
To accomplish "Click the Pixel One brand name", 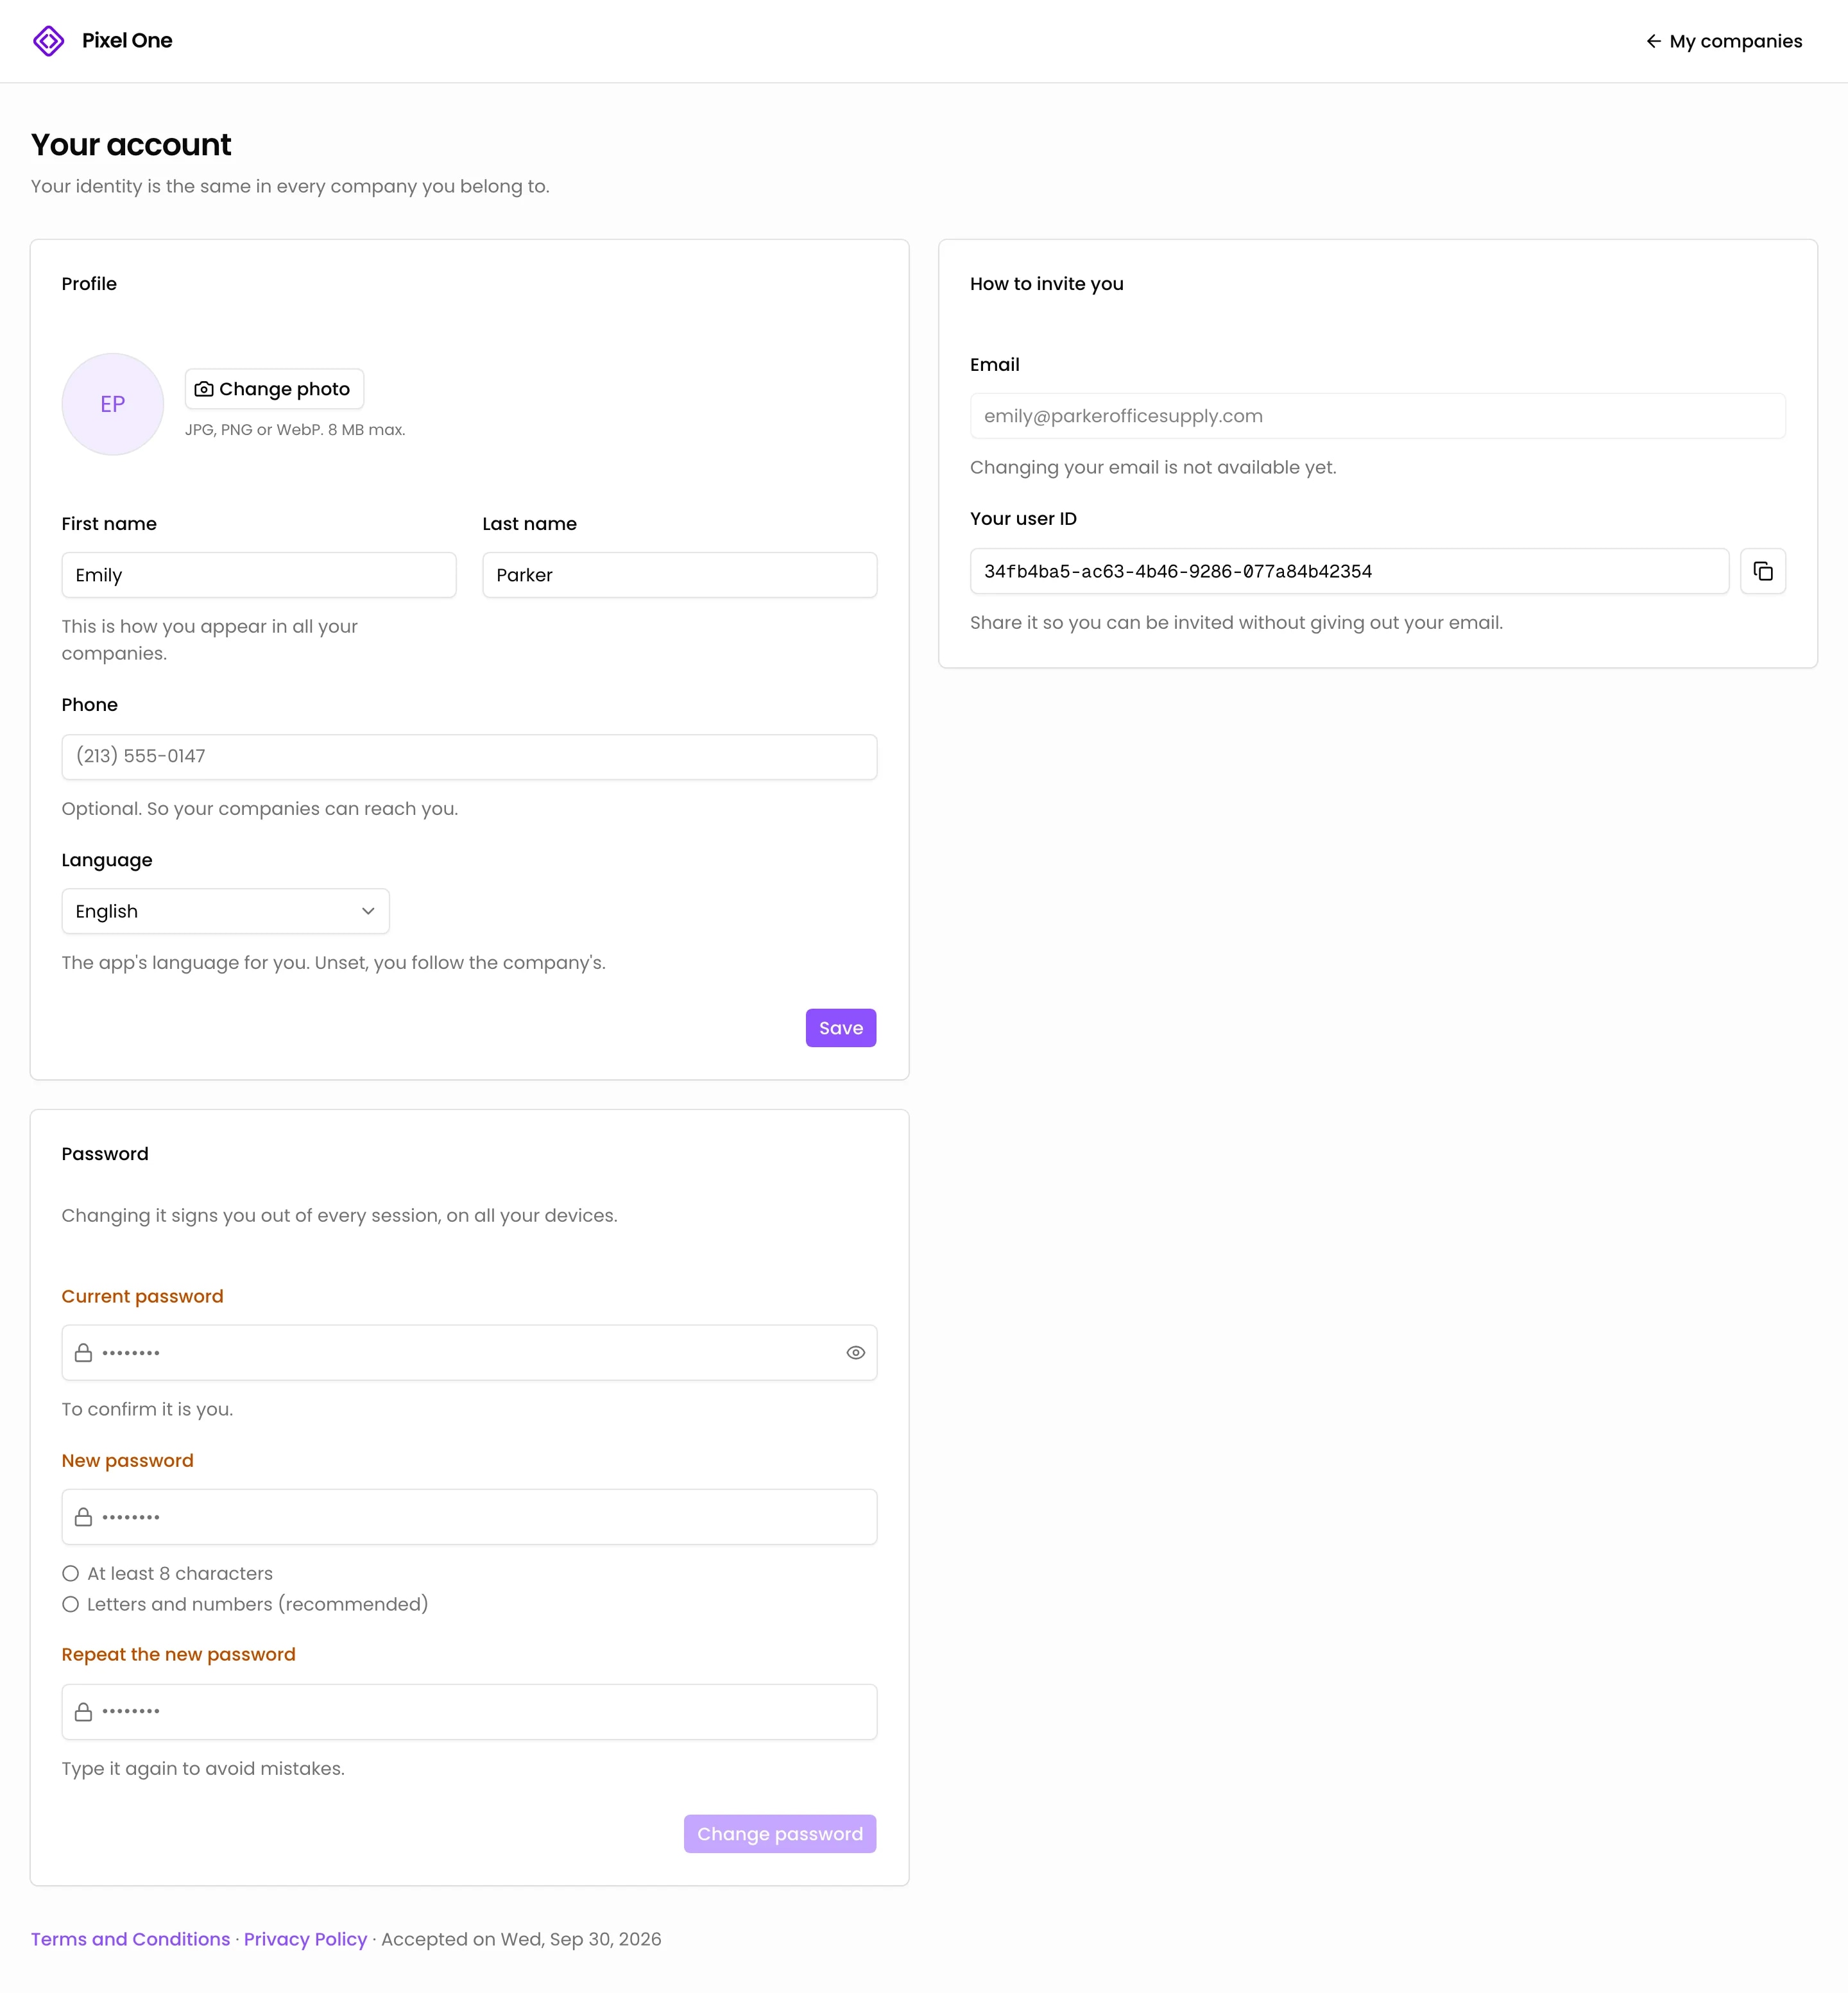I will [x=127, y=41].
